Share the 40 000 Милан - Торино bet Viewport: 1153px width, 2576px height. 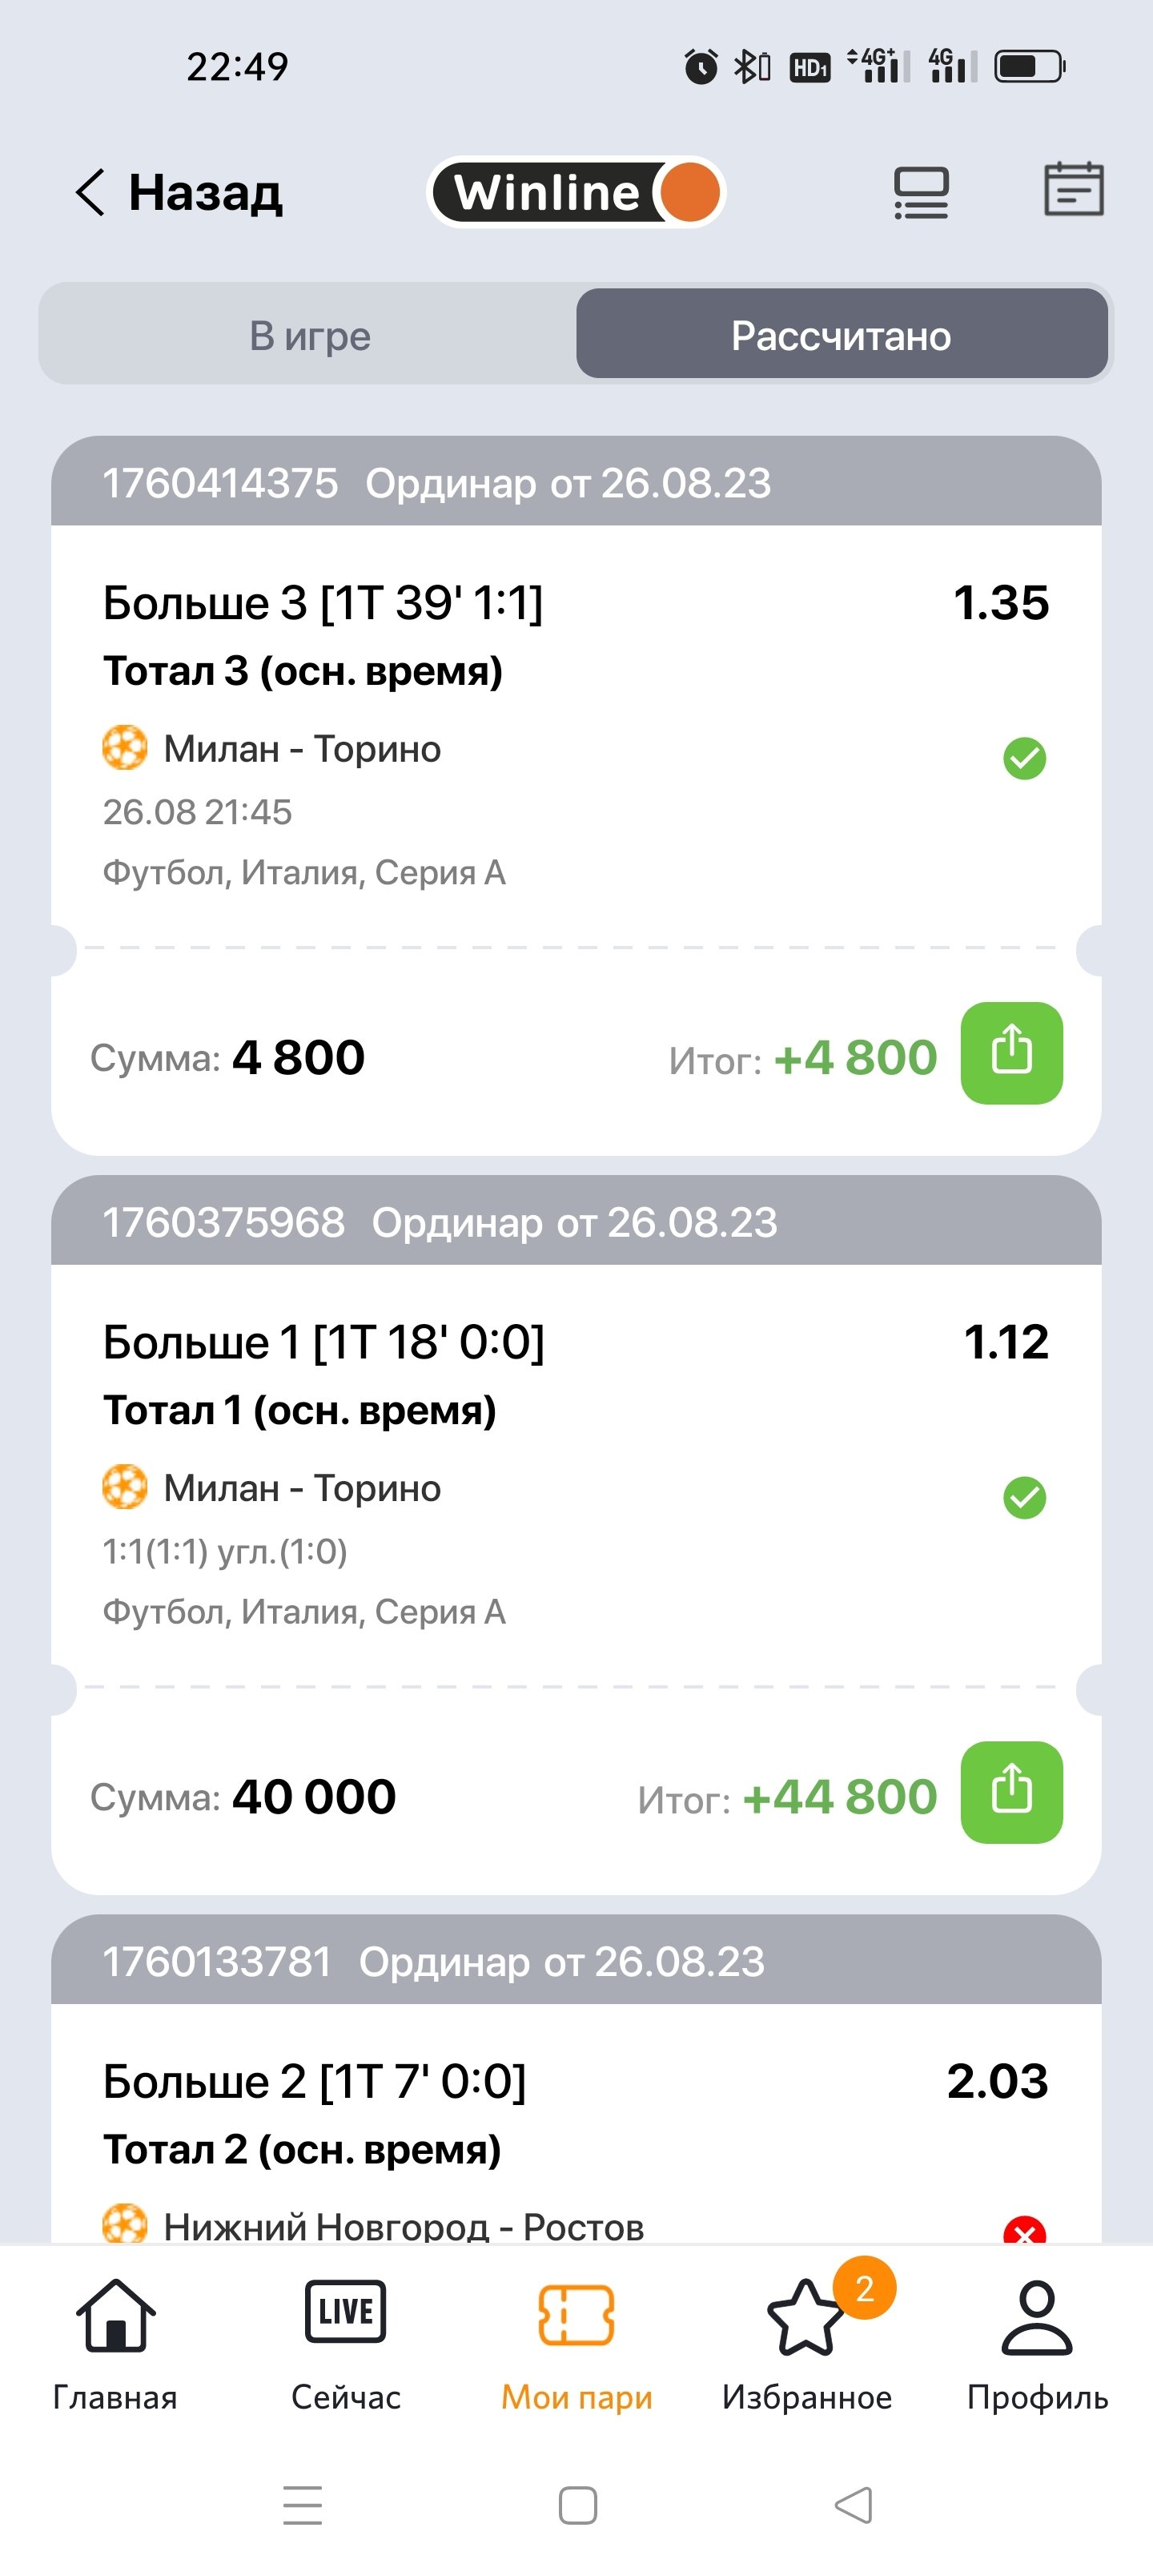pyautogui.click(x=1011, y=1792)
